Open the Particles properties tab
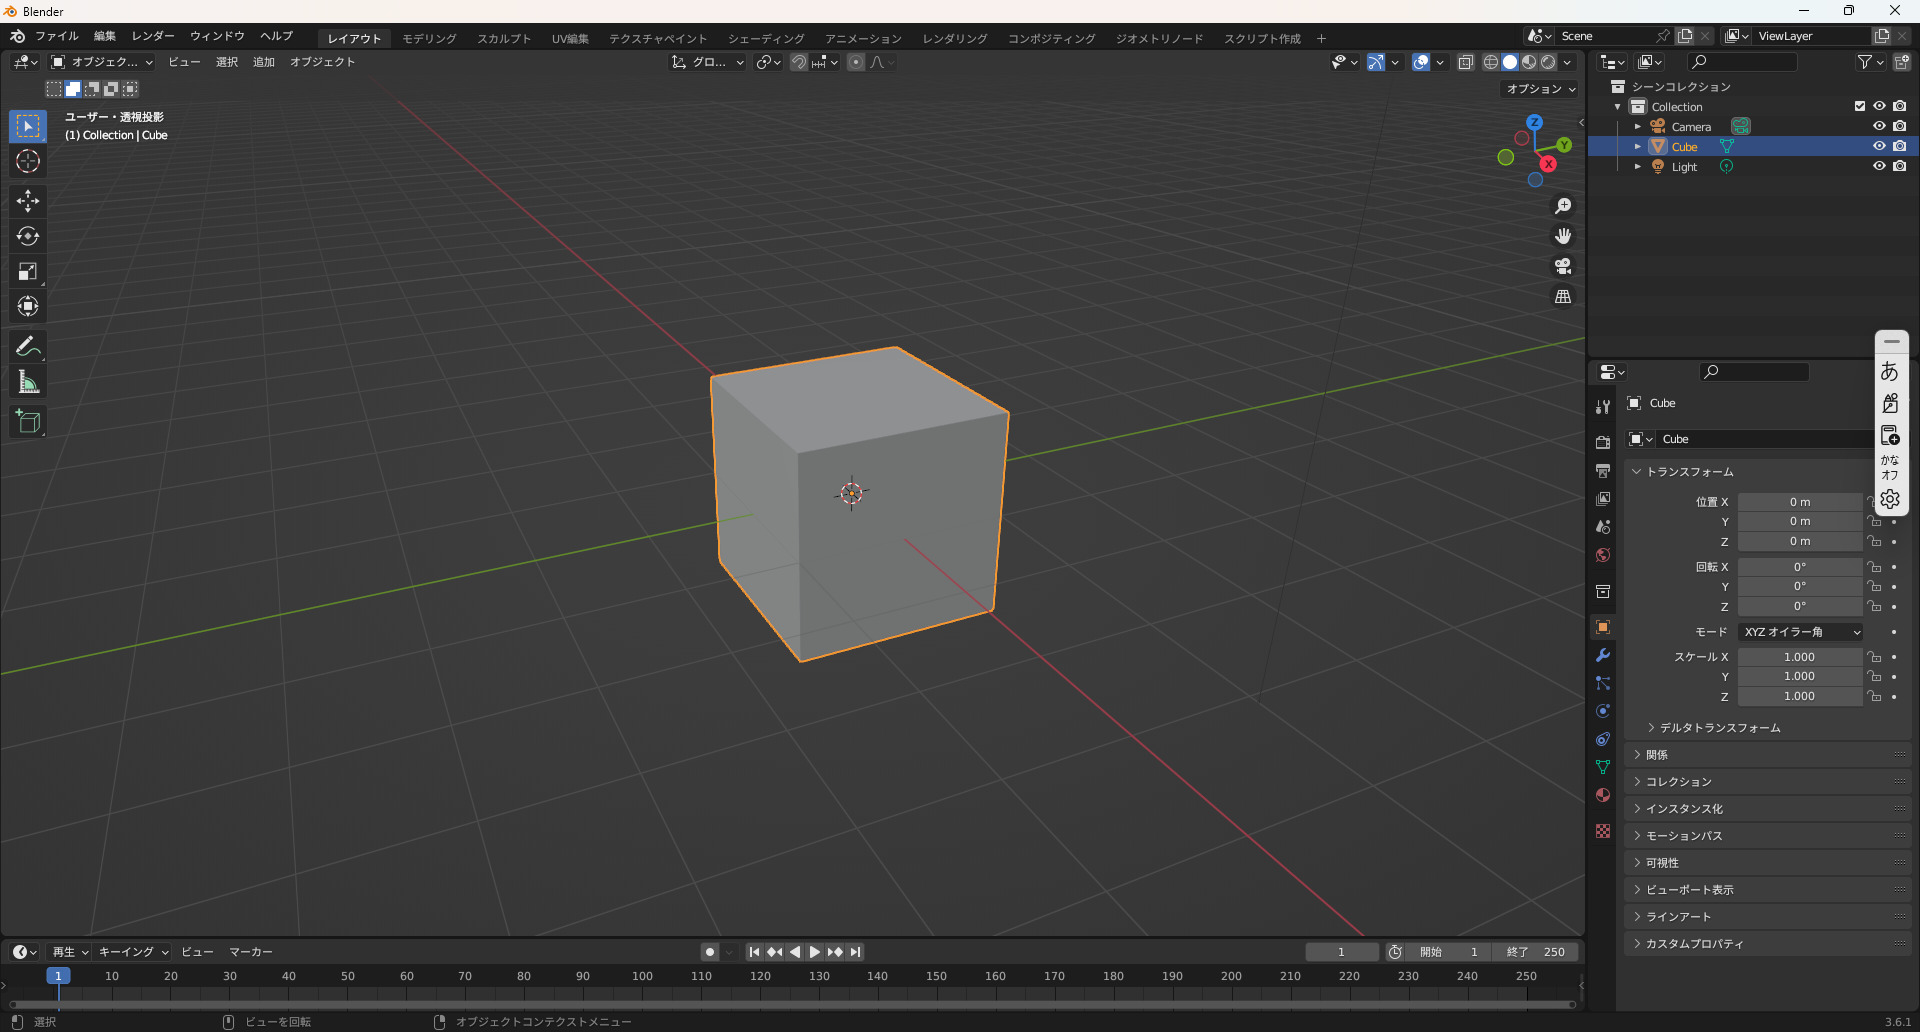The width and height of the screenshot is (1920, 1032). point(1603,683)
